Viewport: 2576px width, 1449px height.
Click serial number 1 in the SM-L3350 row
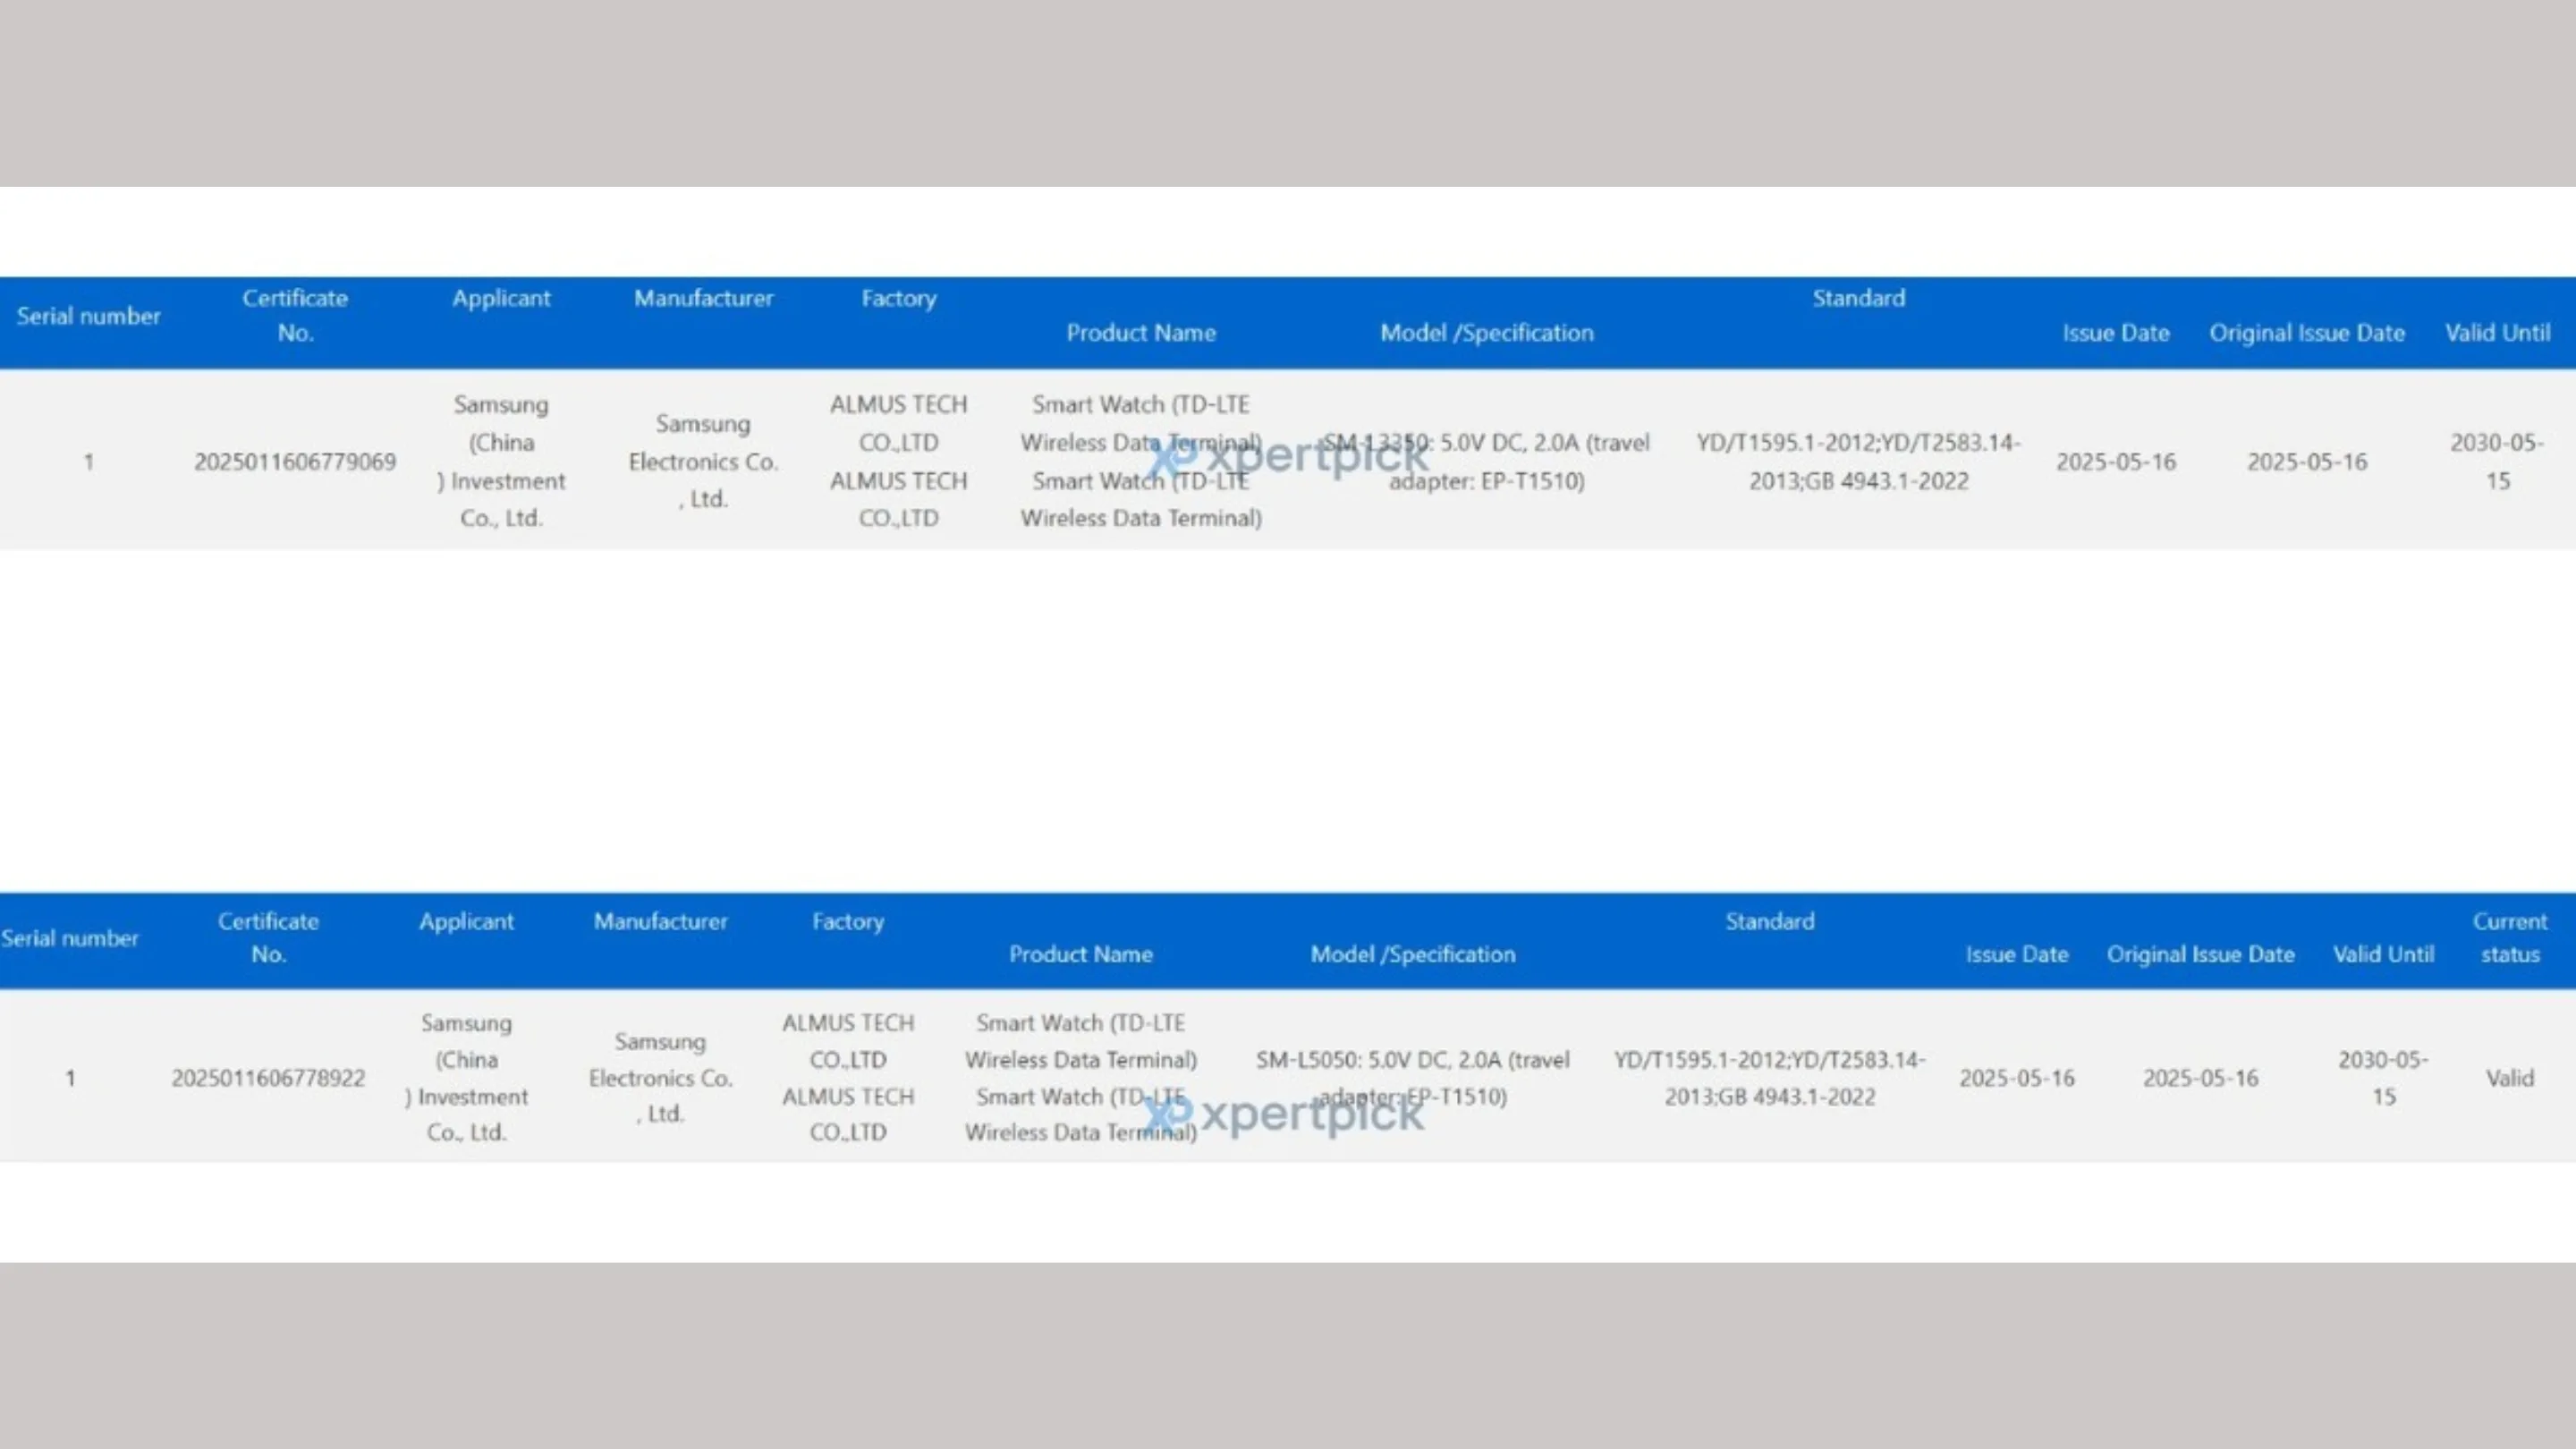click(x=89, y=462)
